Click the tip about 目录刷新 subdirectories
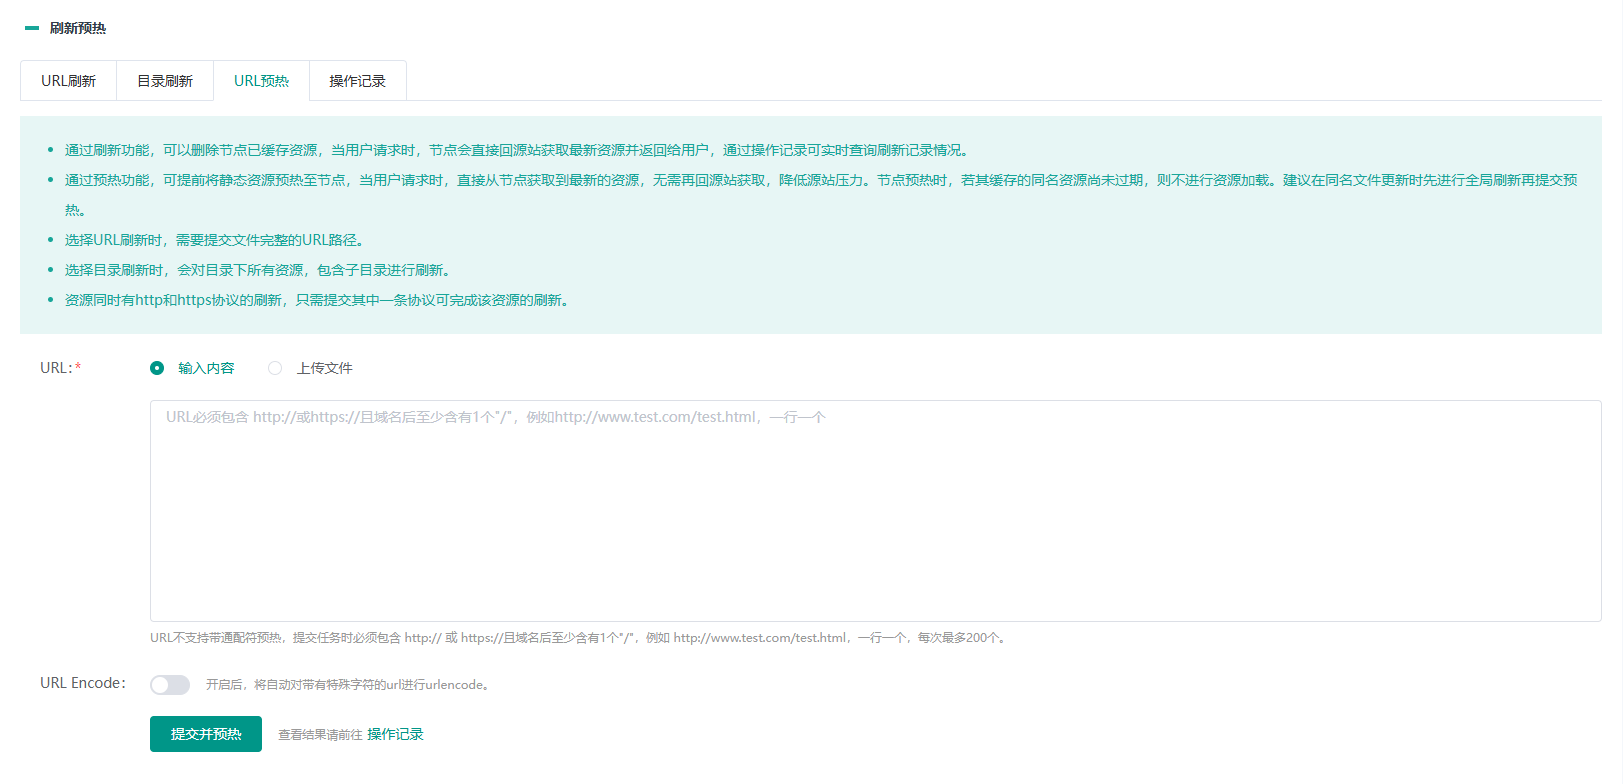The width and height of the screenshot is (1623, 784). click(x=258, y=270)
